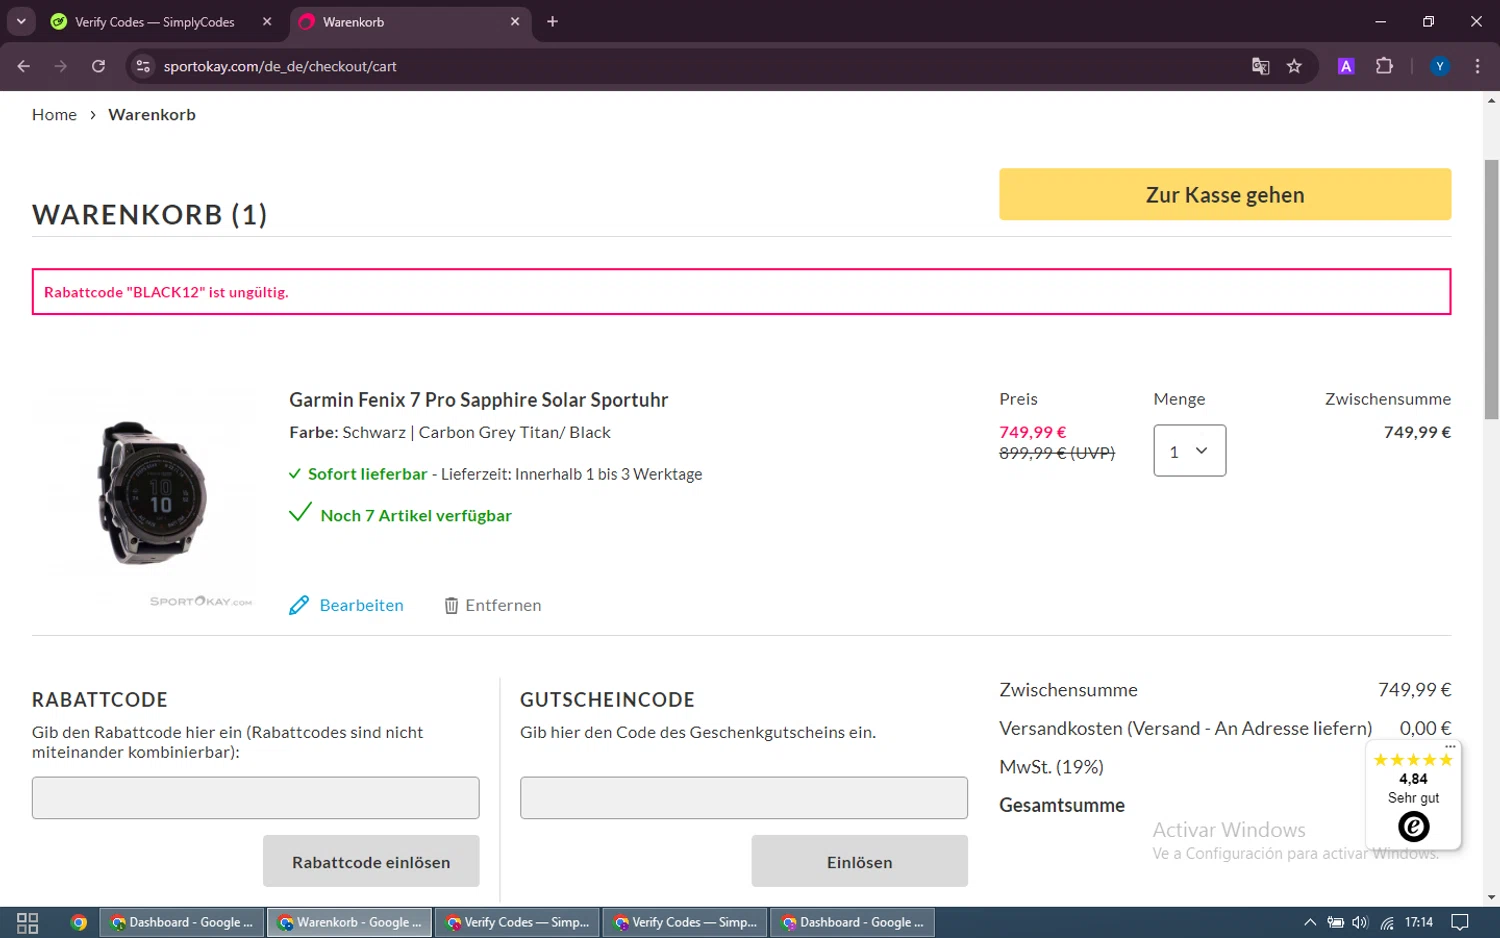
Task: Click Rabattcode einlösen button
Action: (371, 861)
